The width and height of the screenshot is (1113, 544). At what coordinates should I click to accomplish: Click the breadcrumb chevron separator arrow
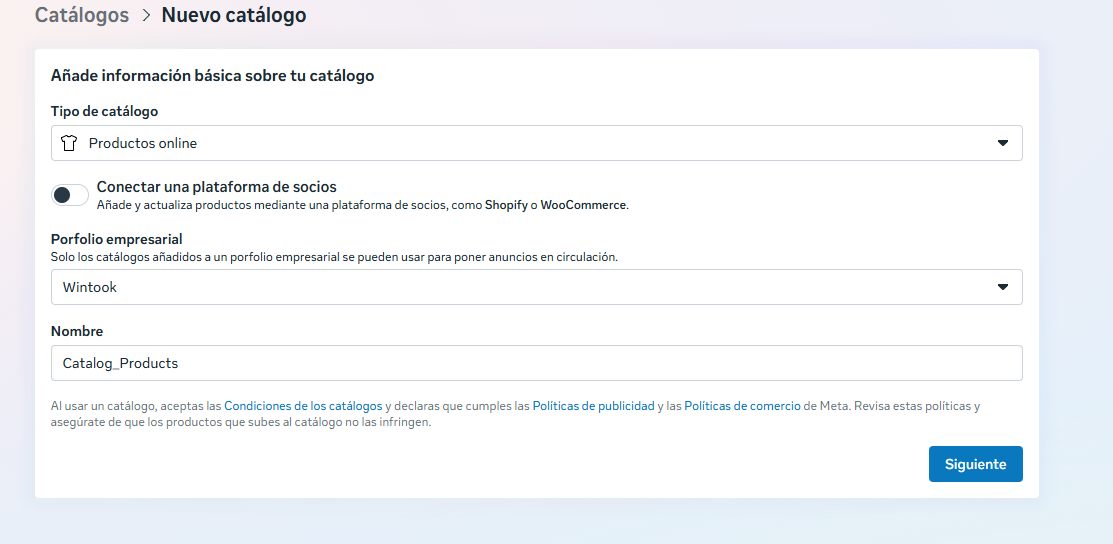(x=145, y=16)
